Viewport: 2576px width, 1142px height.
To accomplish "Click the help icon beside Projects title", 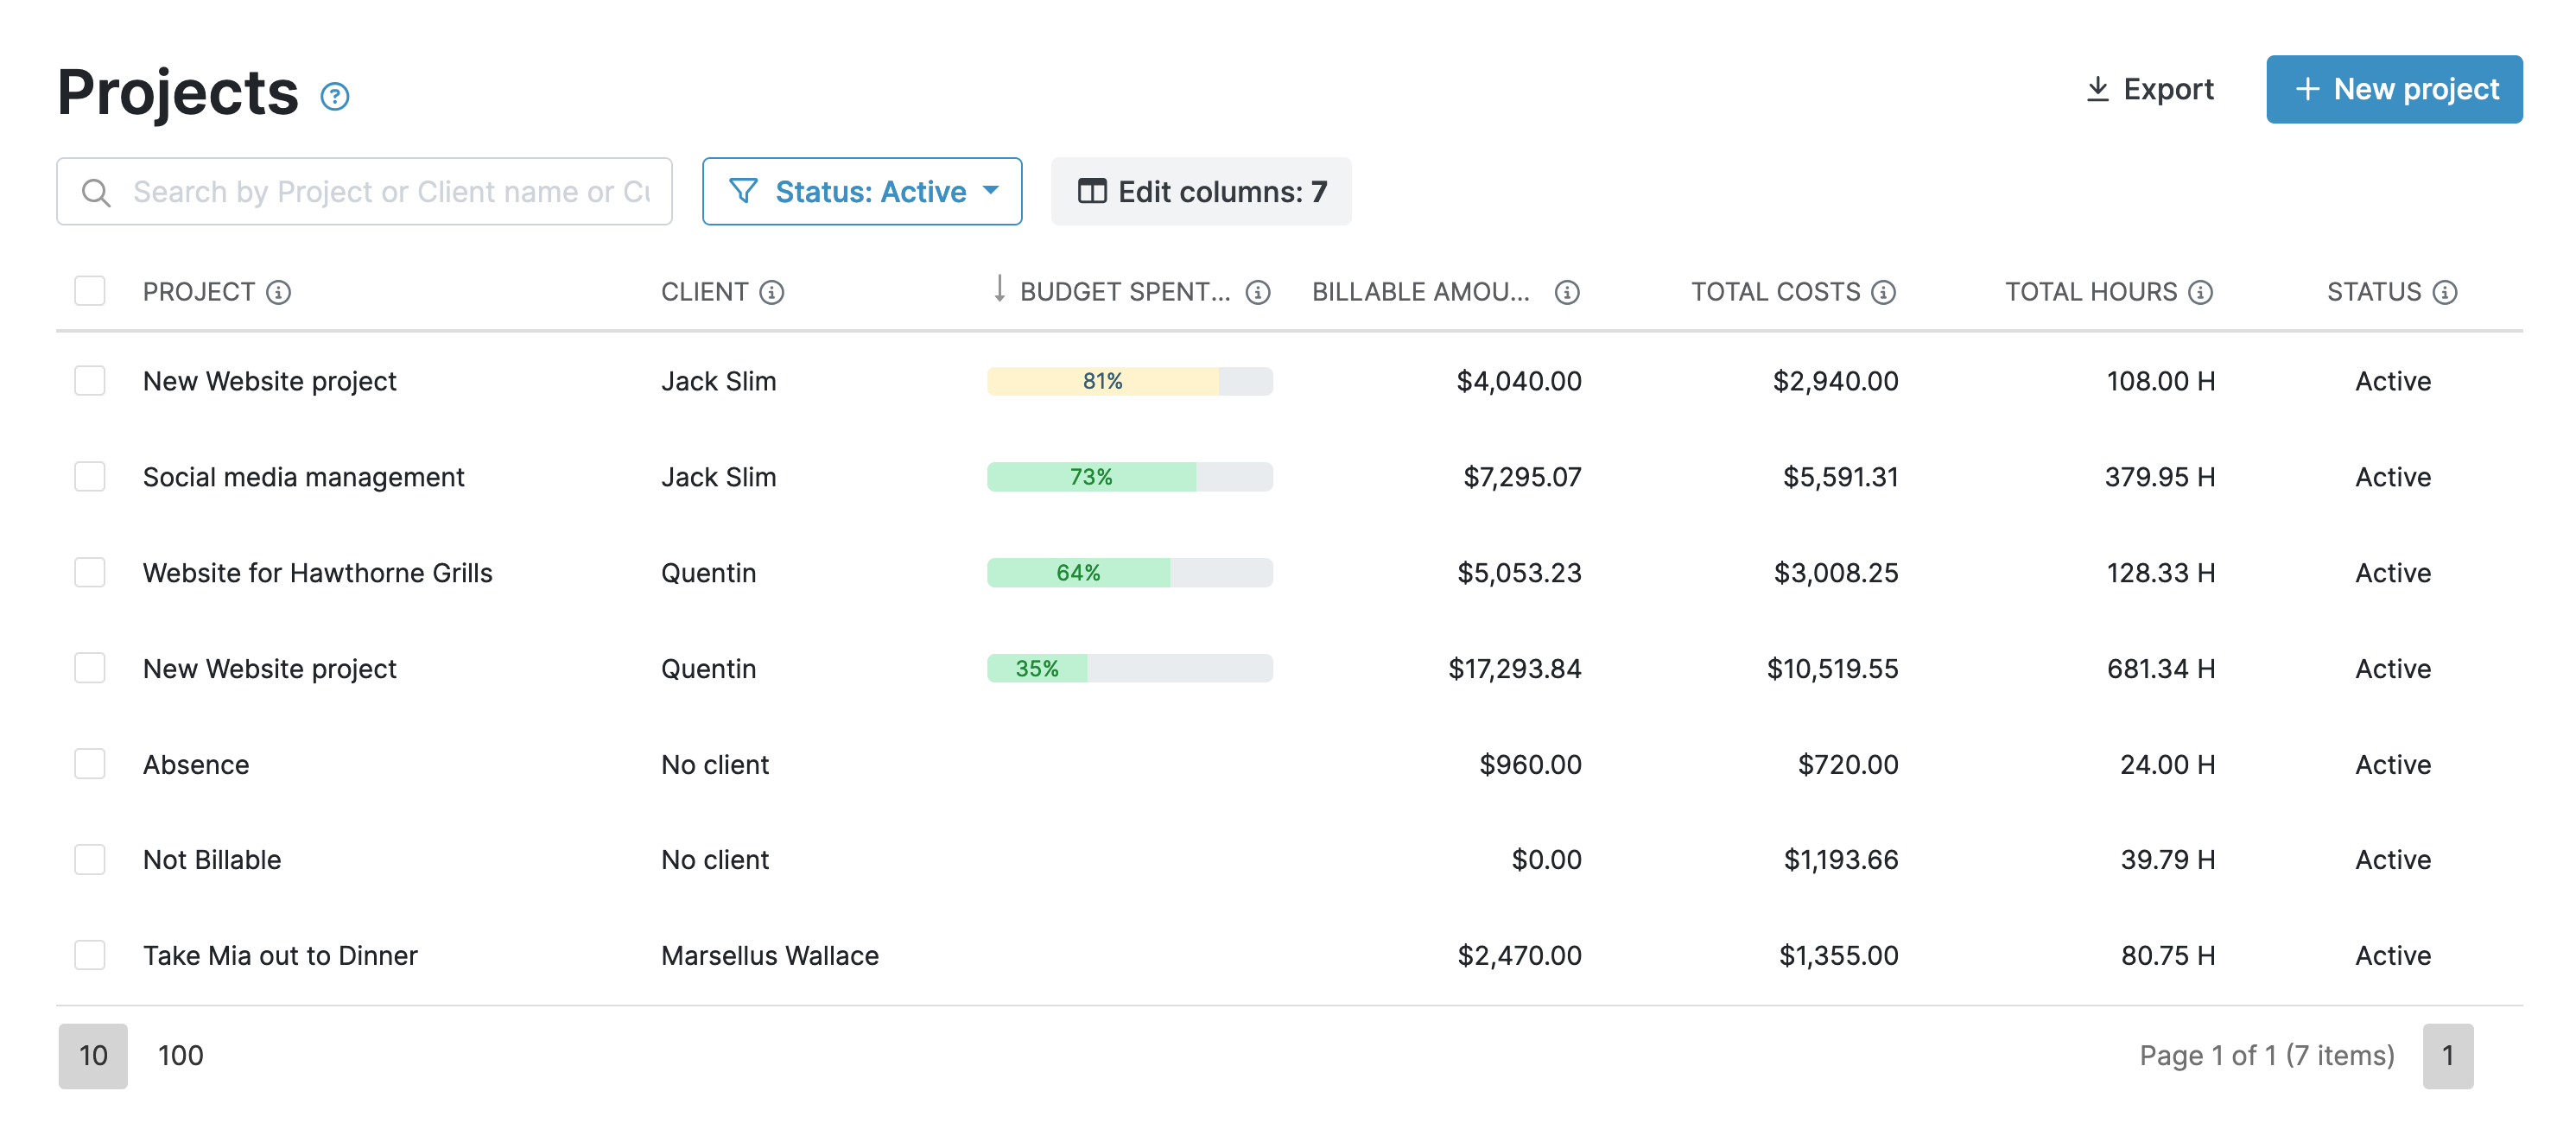I will pyautogui.click(x=334, y=96).
